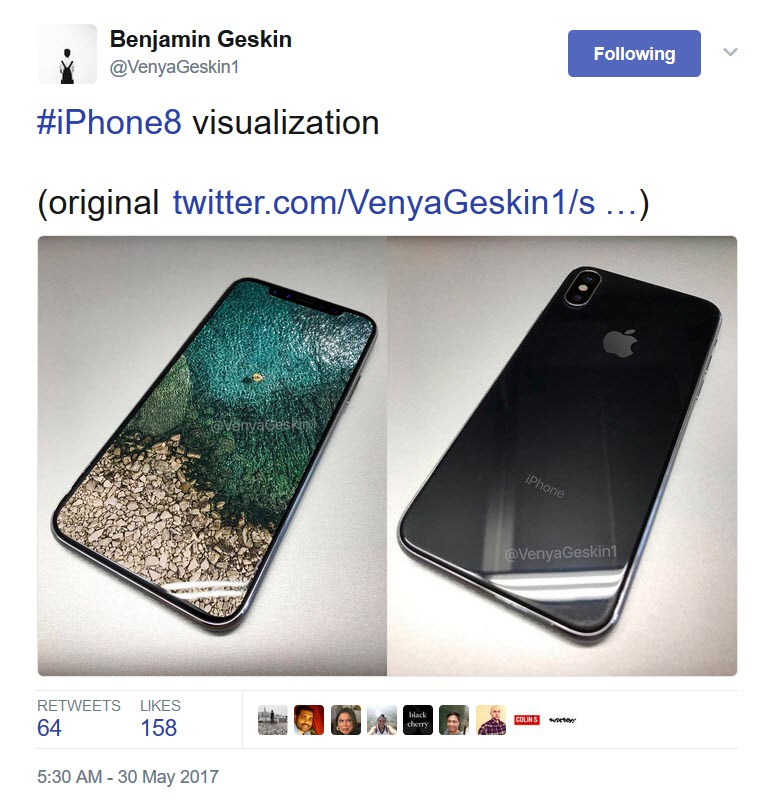
Task: Show the list of 64 retweets
Action: [78, 719]
